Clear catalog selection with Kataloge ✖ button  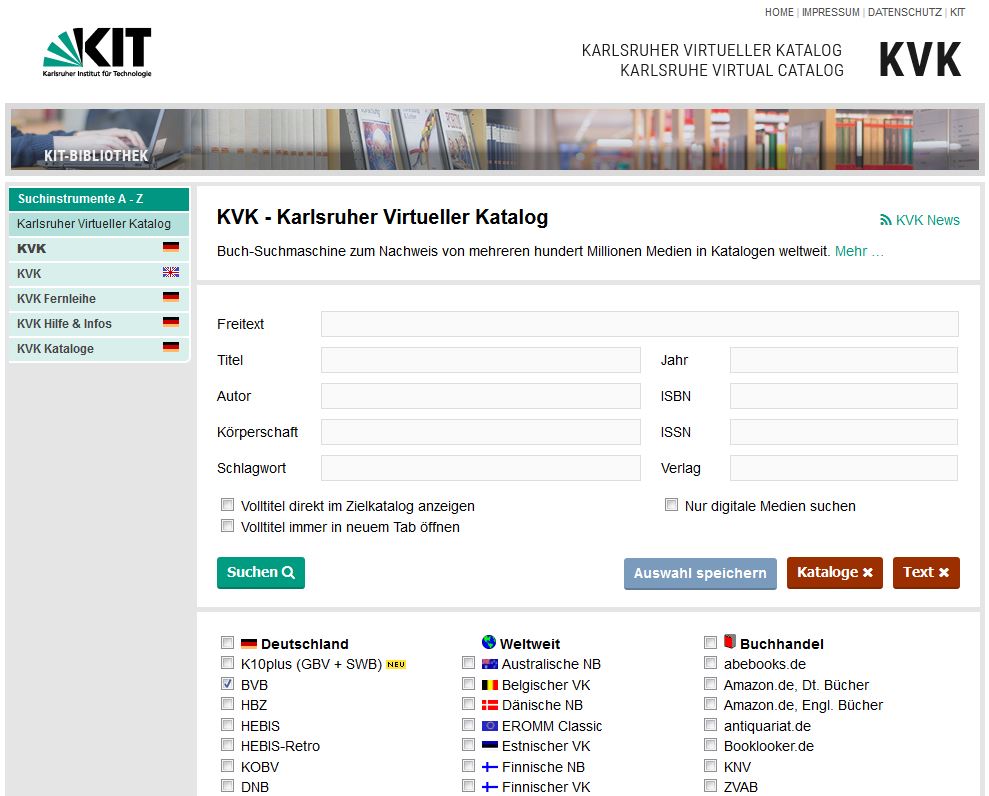point(834,573)
